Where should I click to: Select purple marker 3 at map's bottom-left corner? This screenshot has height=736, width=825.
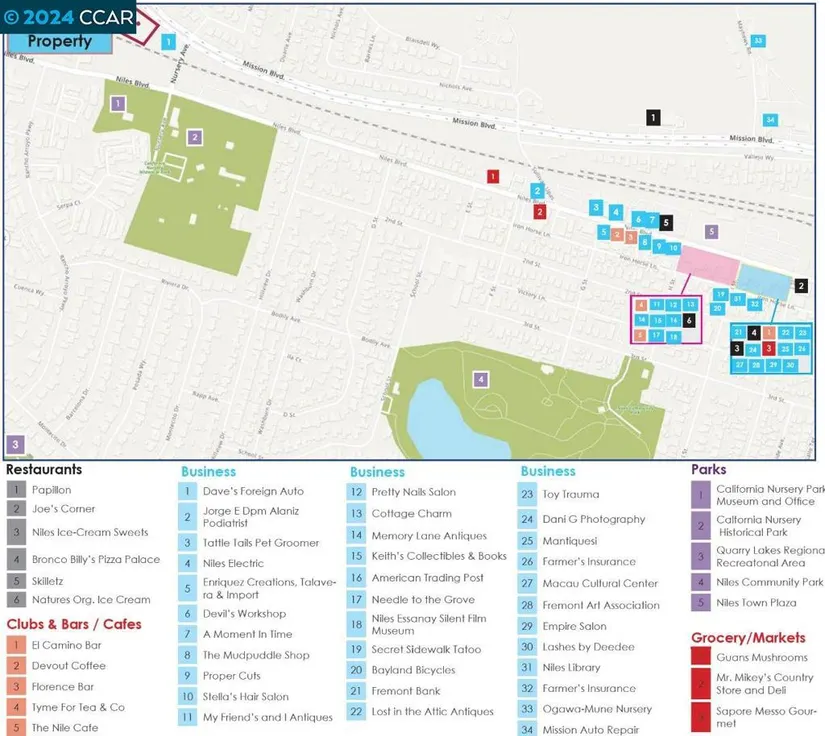pyautogui.click(x=15, y=443)
